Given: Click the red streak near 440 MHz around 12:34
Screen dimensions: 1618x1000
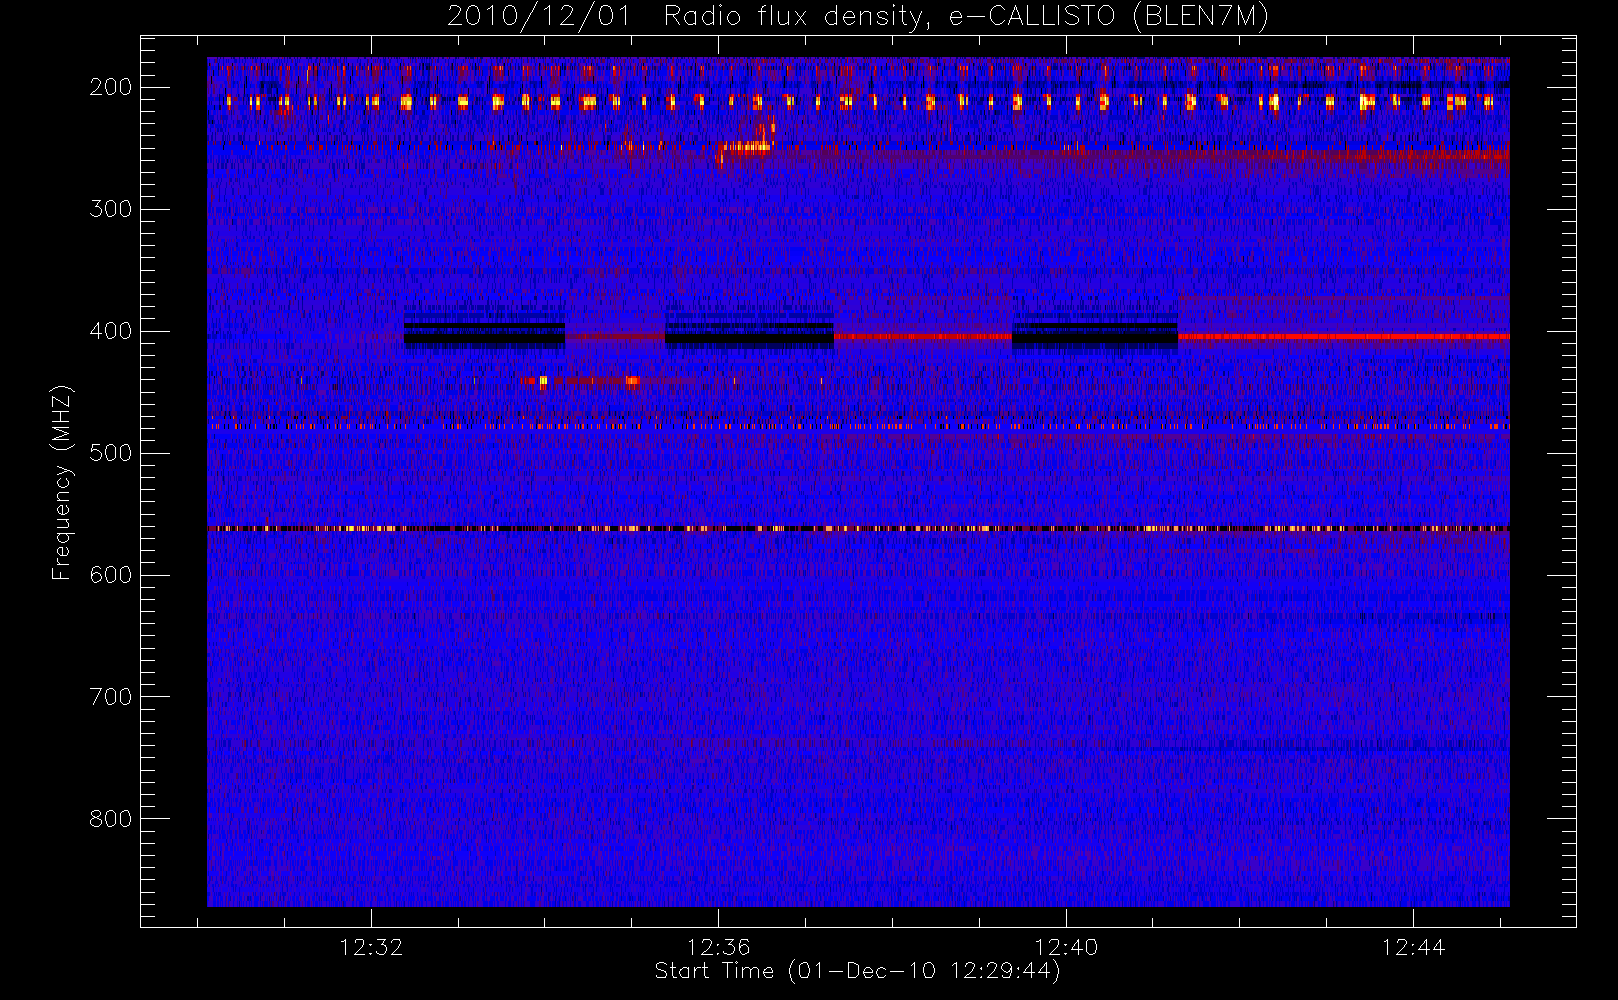Looking at the screenshot, I should coord(581,380).
